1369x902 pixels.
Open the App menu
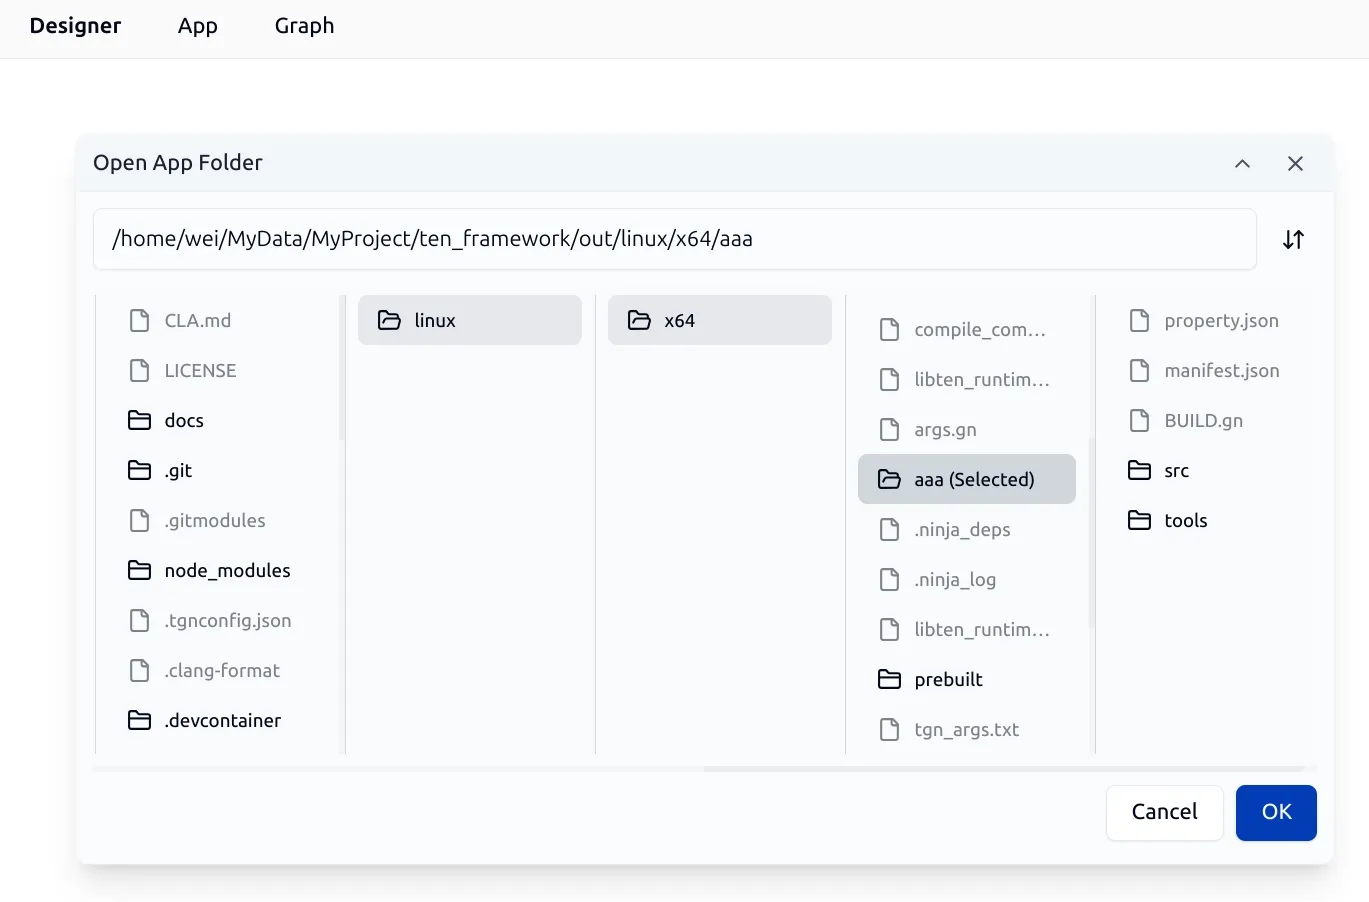tap(197, 26)
